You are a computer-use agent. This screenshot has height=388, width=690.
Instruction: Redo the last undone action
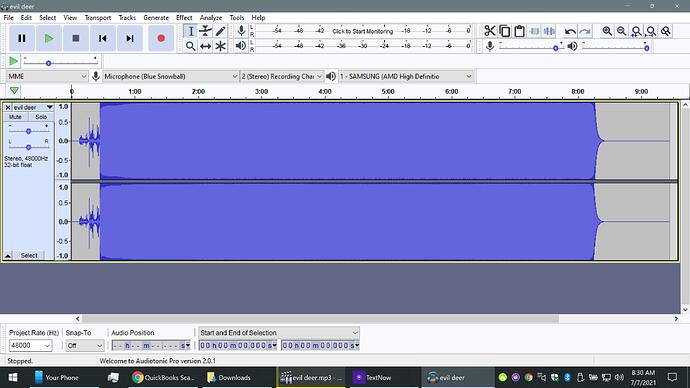click(x=585, y=31)
